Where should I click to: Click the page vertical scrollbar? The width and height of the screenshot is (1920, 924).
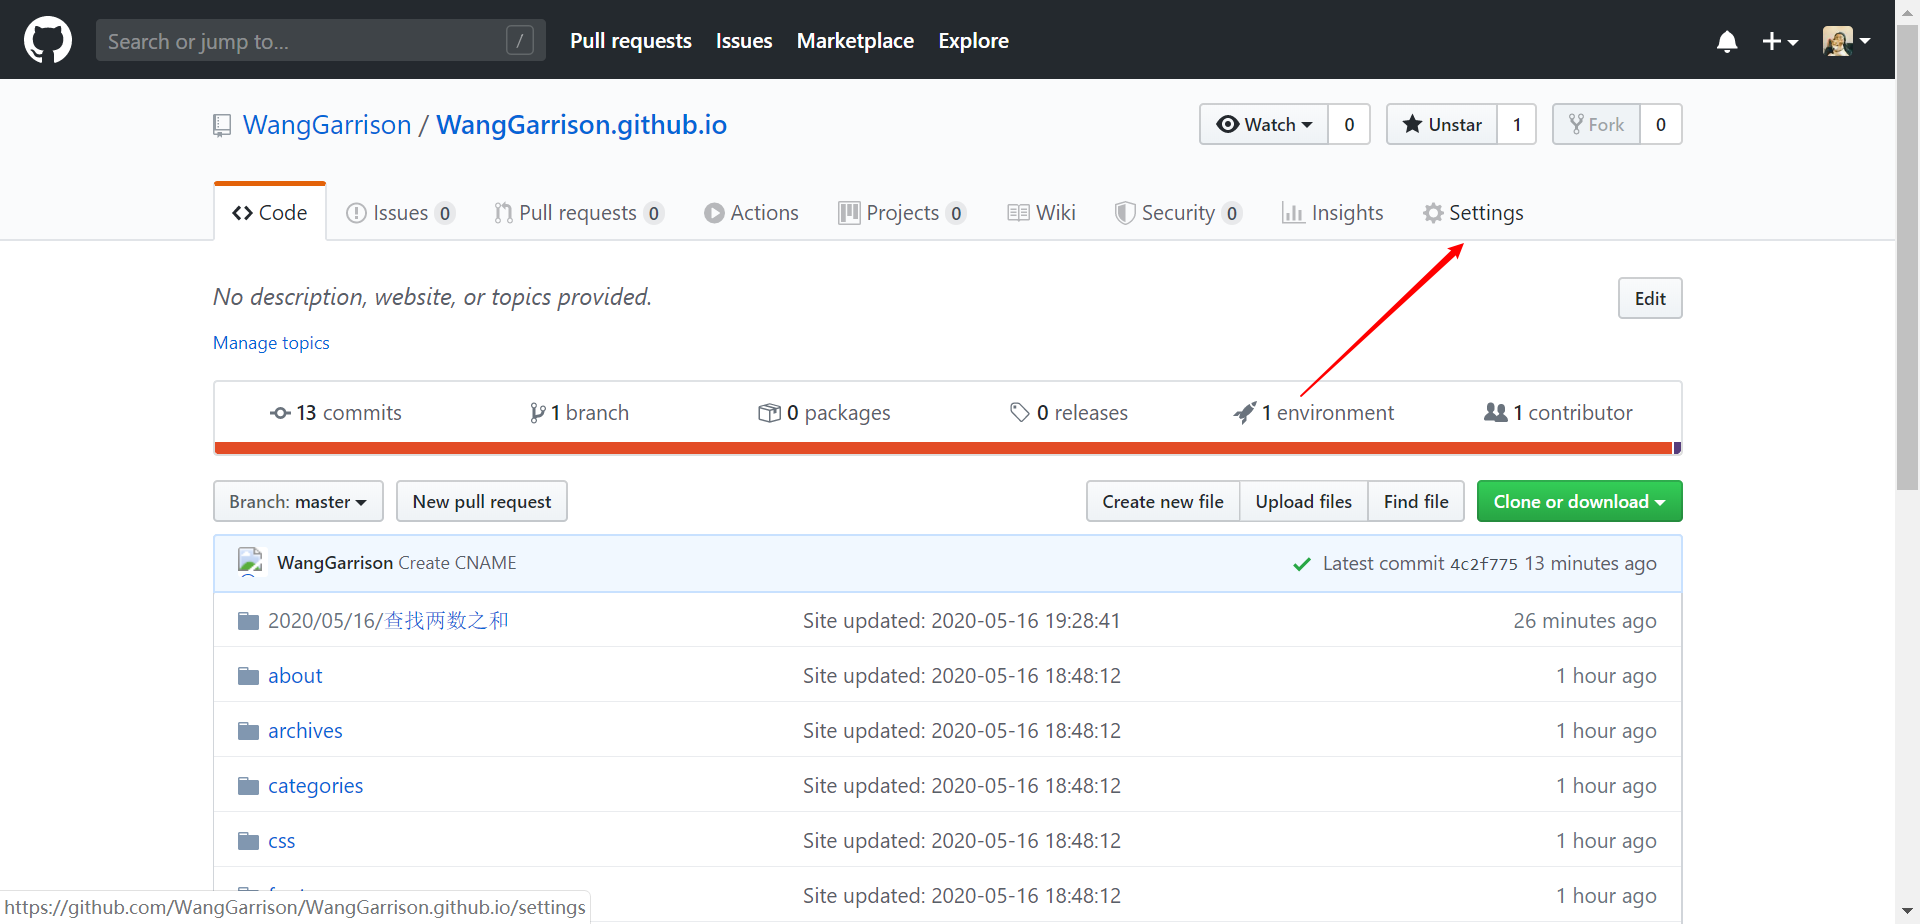(1907, 258)
